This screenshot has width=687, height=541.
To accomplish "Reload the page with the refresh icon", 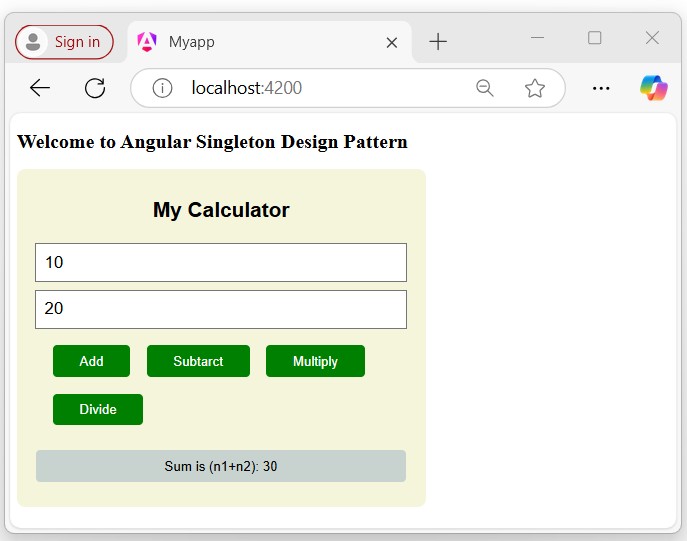I will coord(95,88).
